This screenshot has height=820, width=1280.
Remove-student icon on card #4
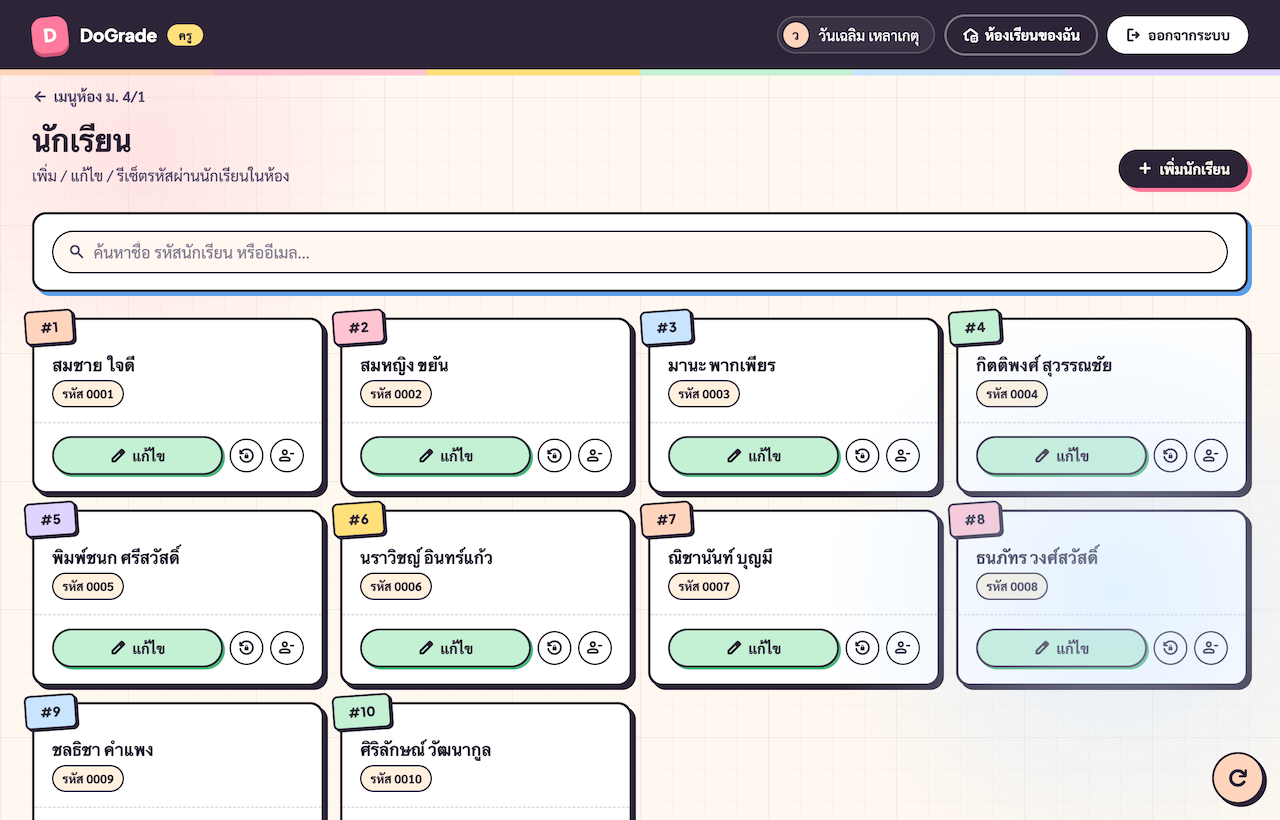(x=1211, y=456)
